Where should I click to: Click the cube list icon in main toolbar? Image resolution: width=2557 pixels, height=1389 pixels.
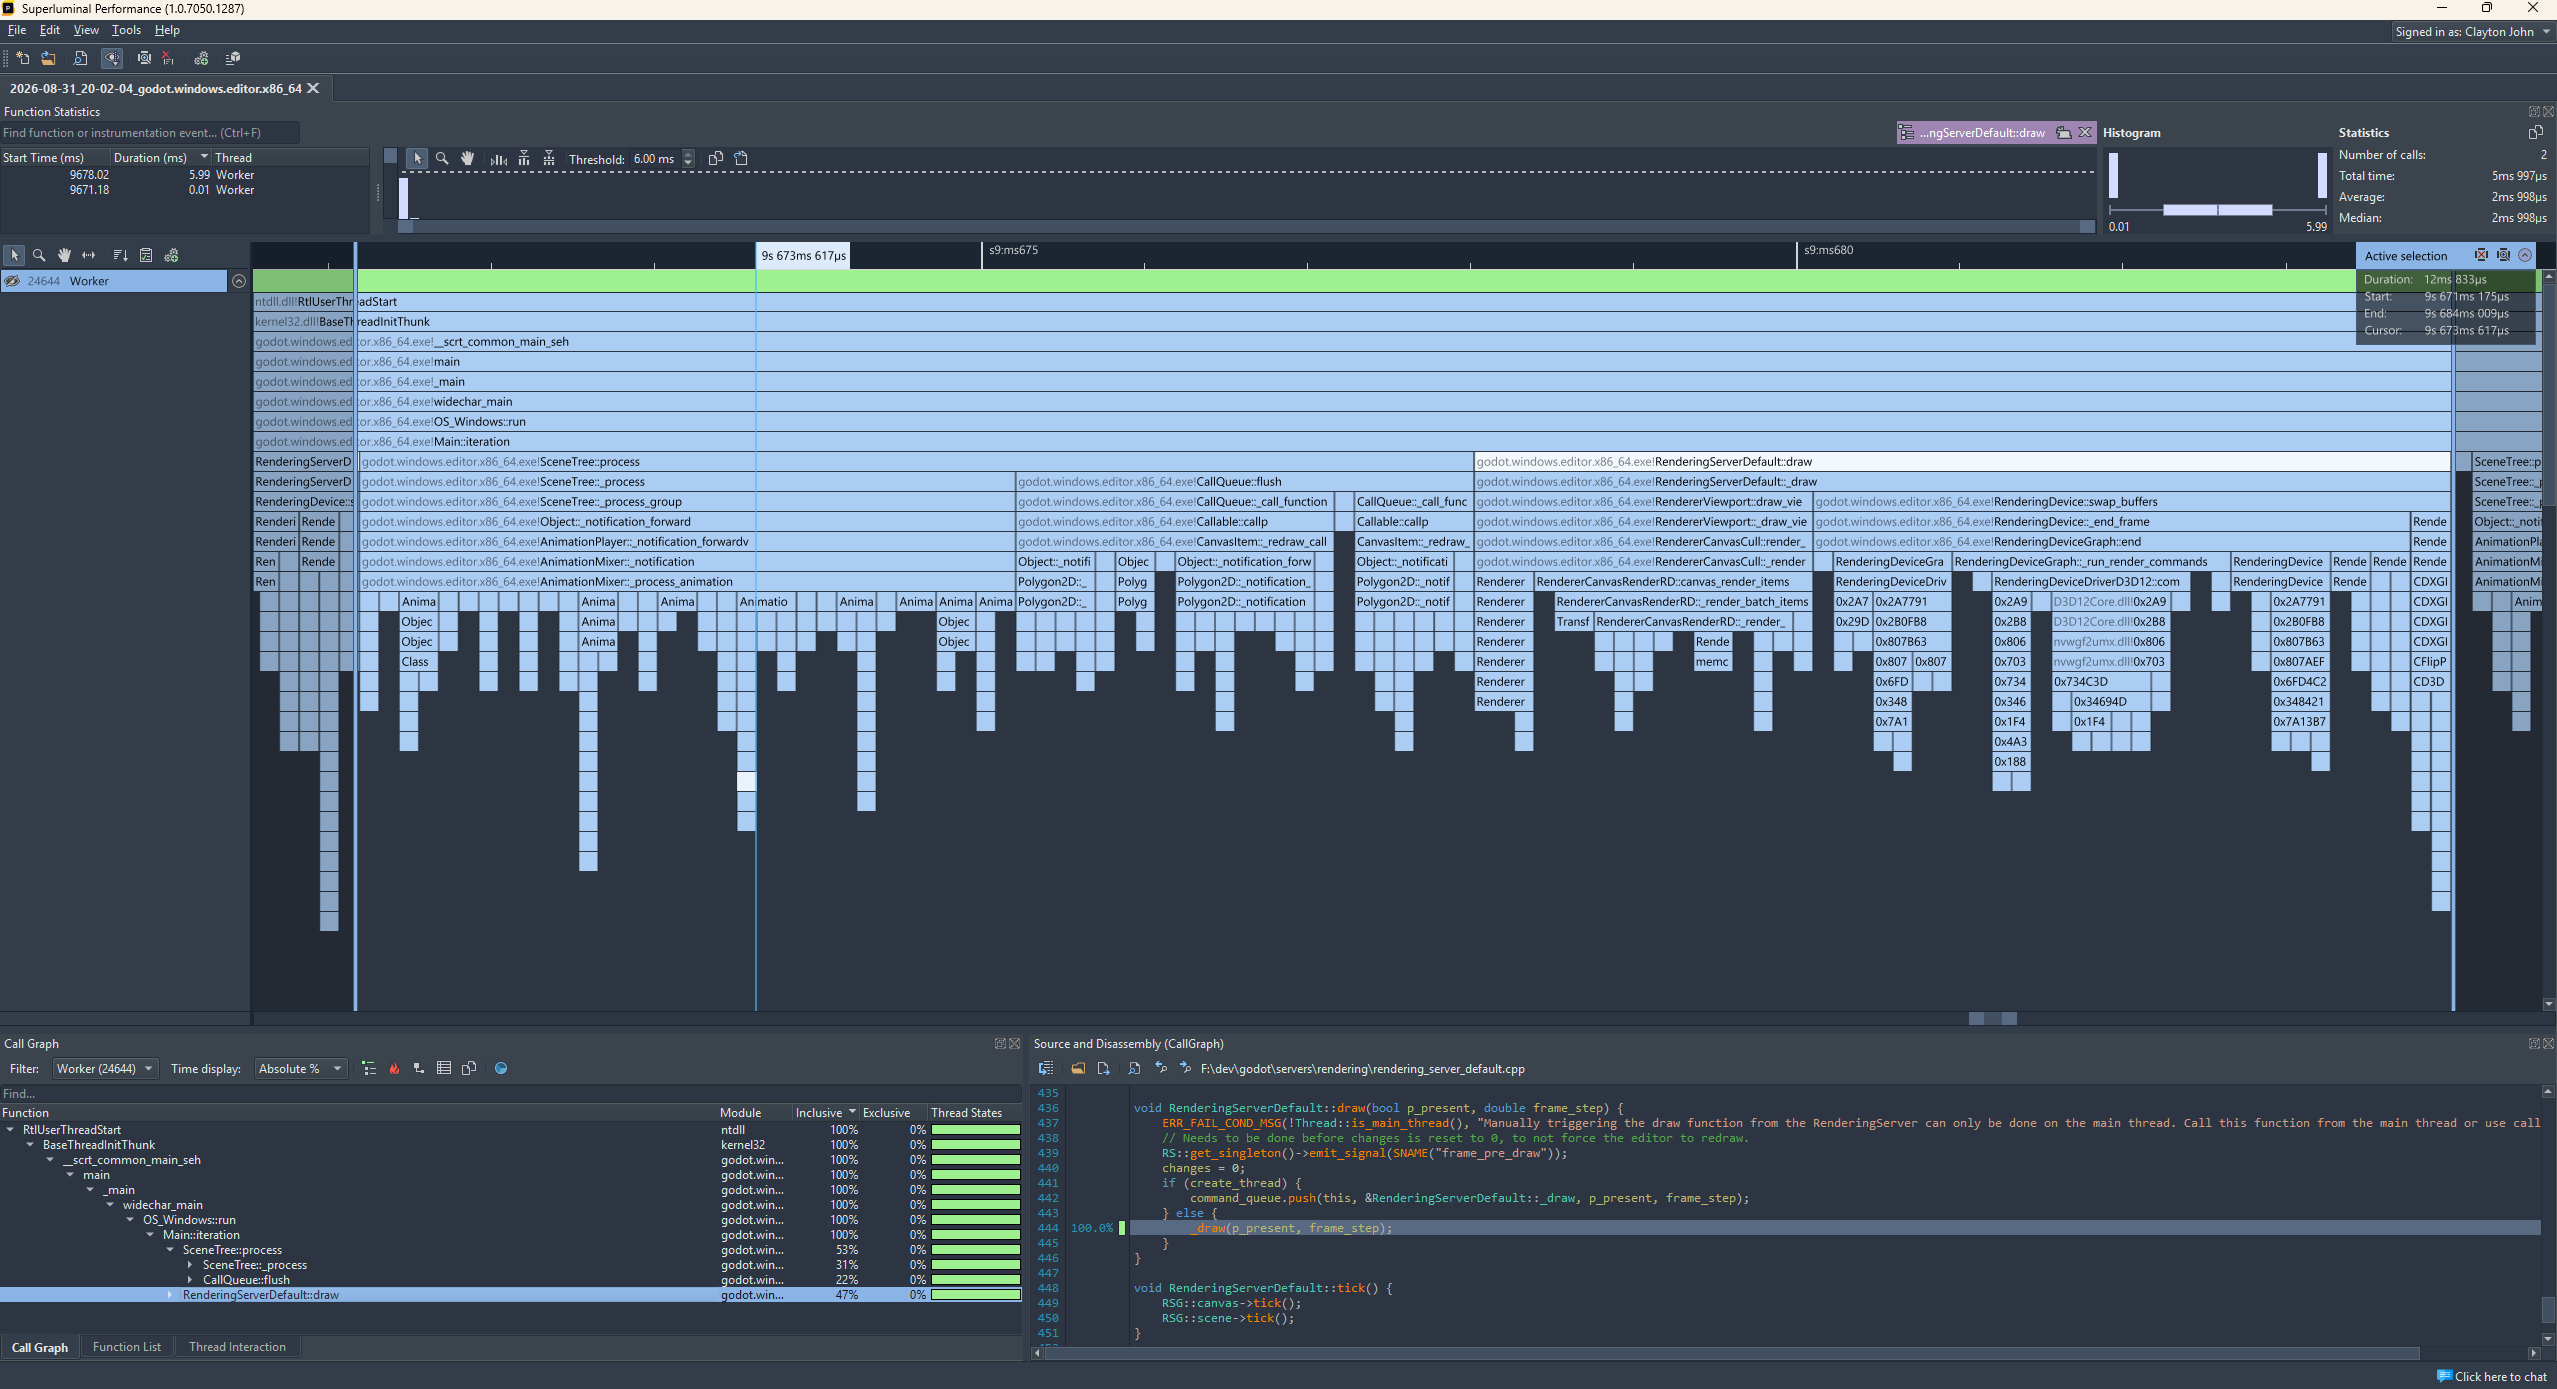click(233, 58)
